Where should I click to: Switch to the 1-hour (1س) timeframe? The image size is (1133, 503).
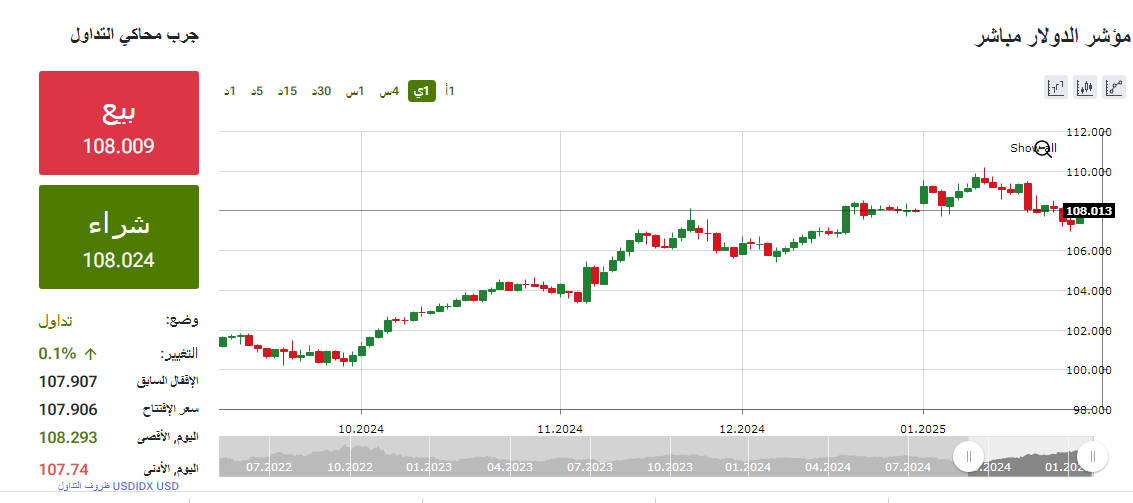(x=355, y=91)
